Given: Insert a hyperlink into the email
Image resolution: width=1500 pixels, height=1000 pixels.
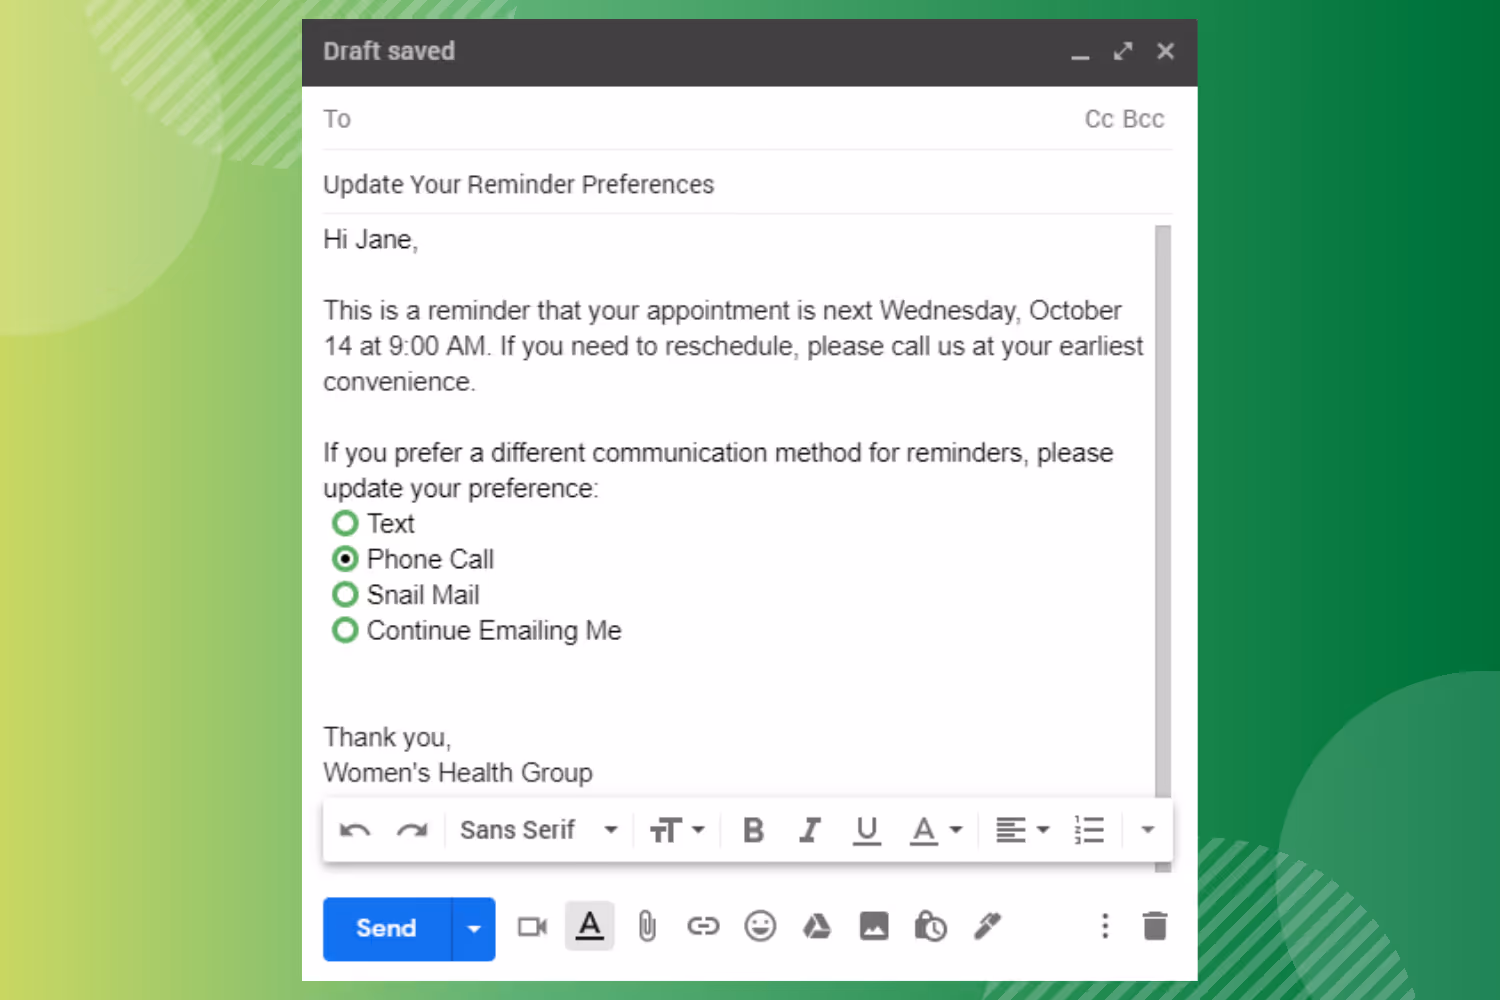Looking at the screenshot, I should (x=703, y=926).
